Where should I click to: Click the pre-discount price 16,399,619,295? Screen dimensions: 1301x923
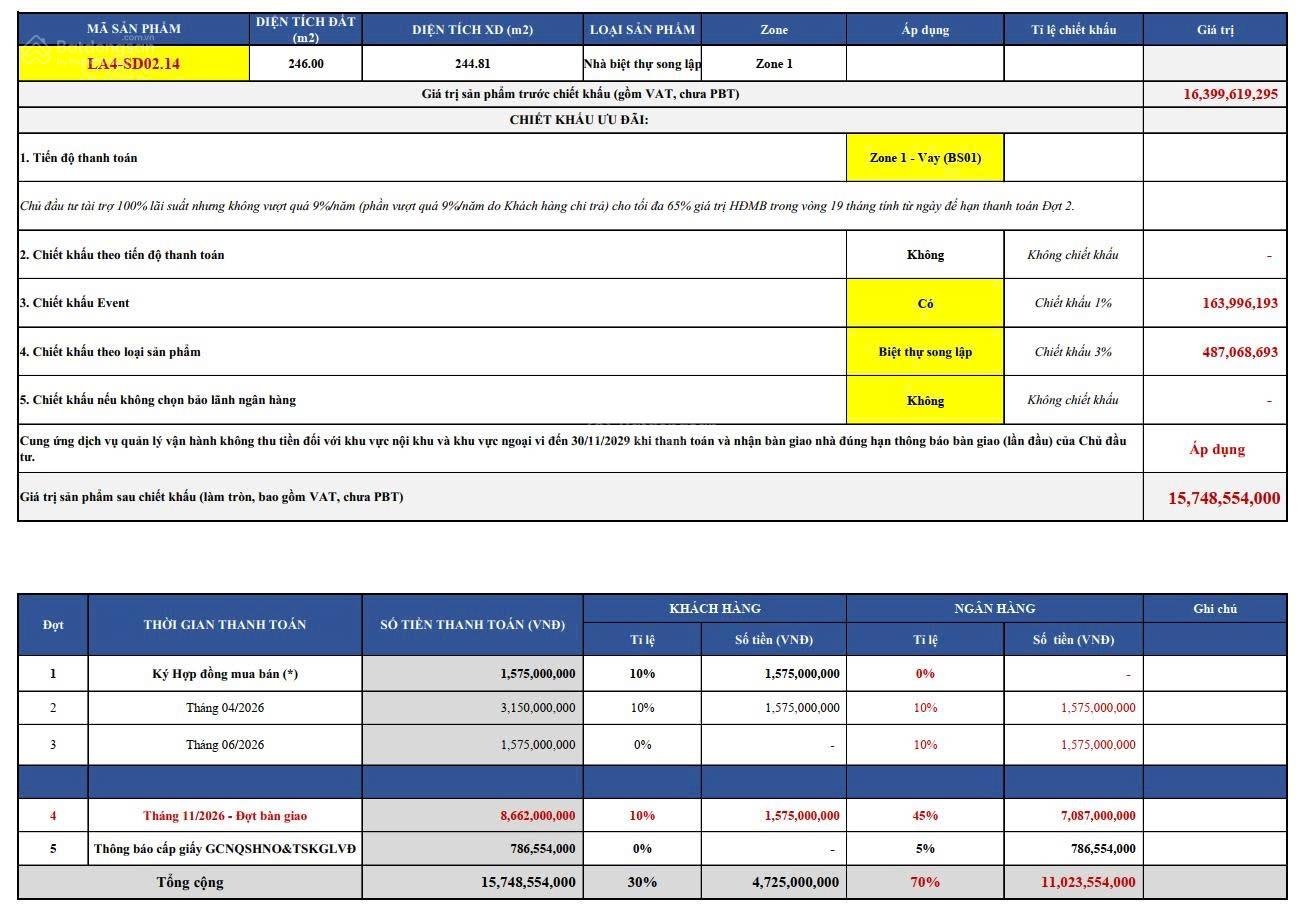(1215, 94)
